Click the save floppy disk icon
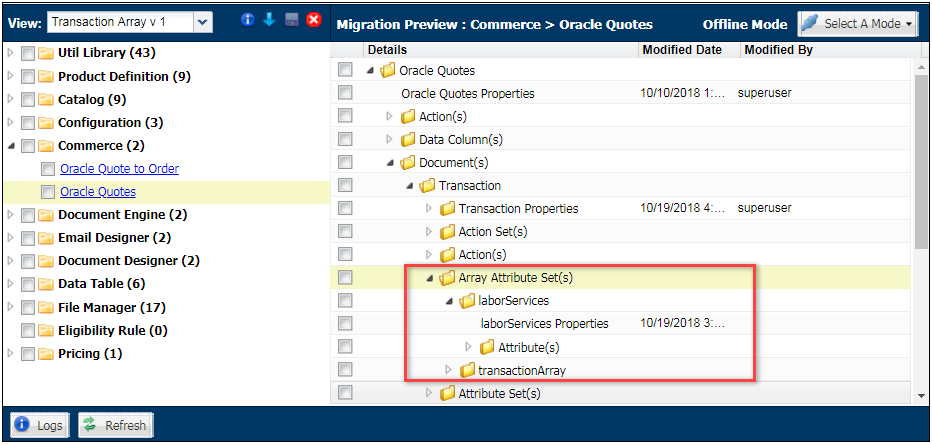 coord(290,20)
